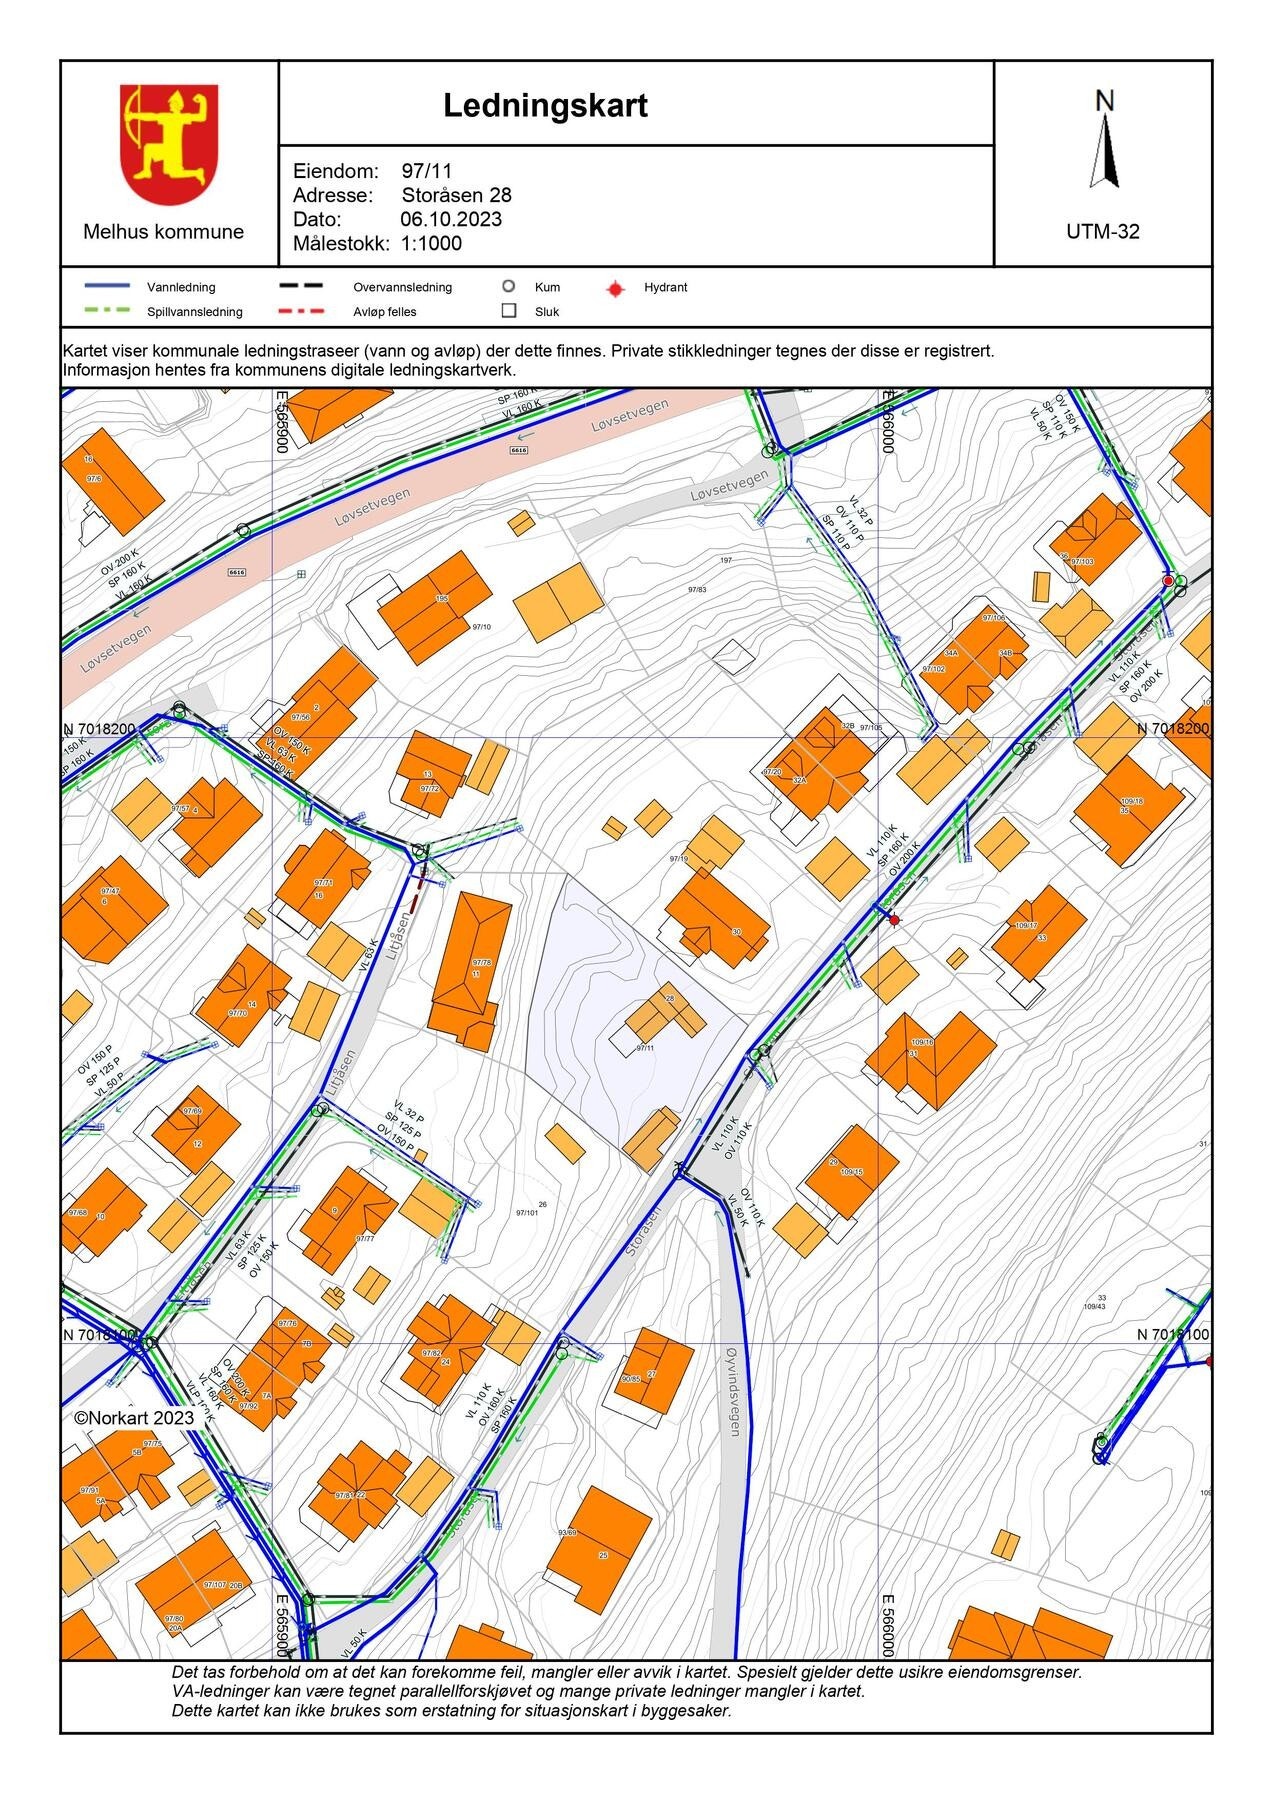Click the disclaimer line starting 'Det tas forbehold'
The width and height of the screenshot is (1273, 1800).
[x=627, y=1672]
